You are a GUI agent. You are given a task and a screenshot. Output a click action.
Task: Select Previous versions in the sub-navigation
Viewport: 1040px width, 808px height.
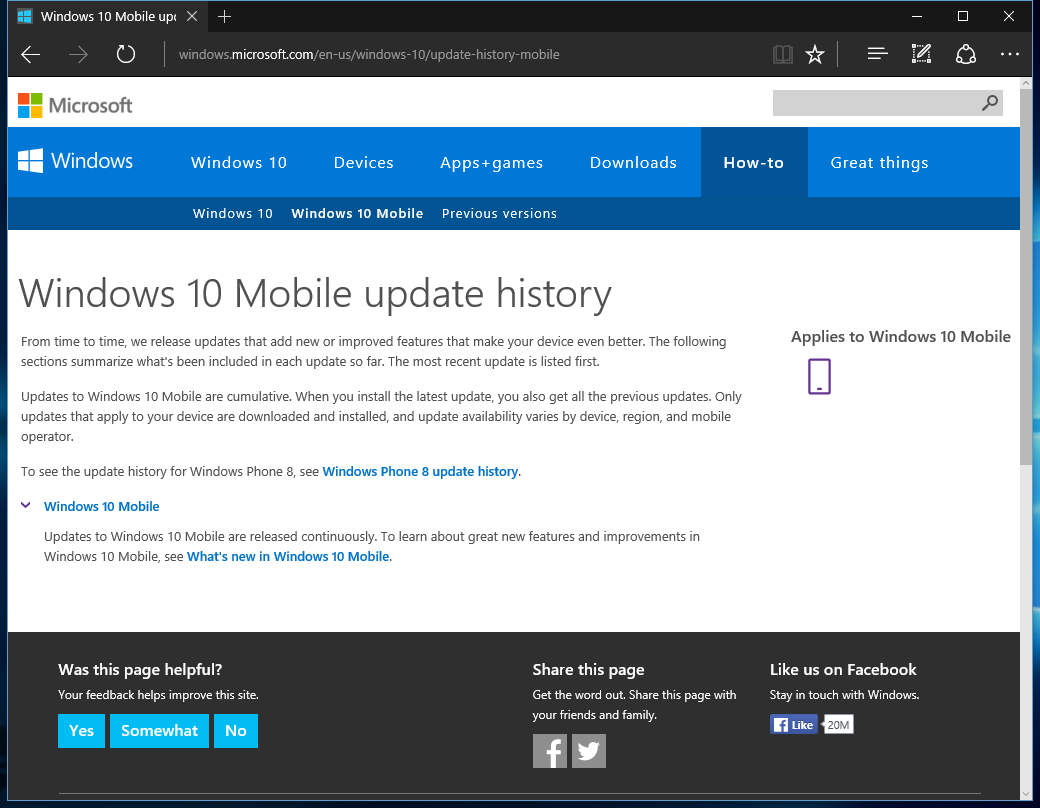[499, 213]
